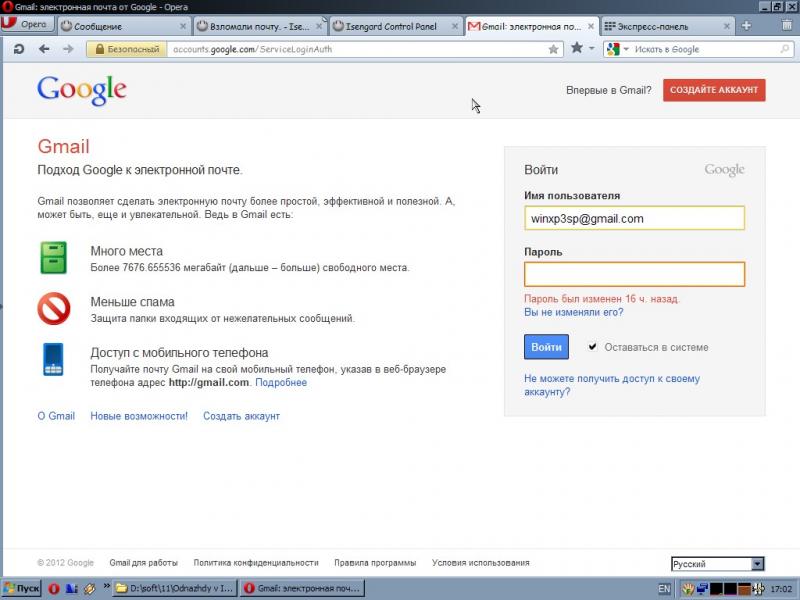Bookmark page with star inside address bar
This screenshot has height=600, width=800.
(x=553, y=49)
